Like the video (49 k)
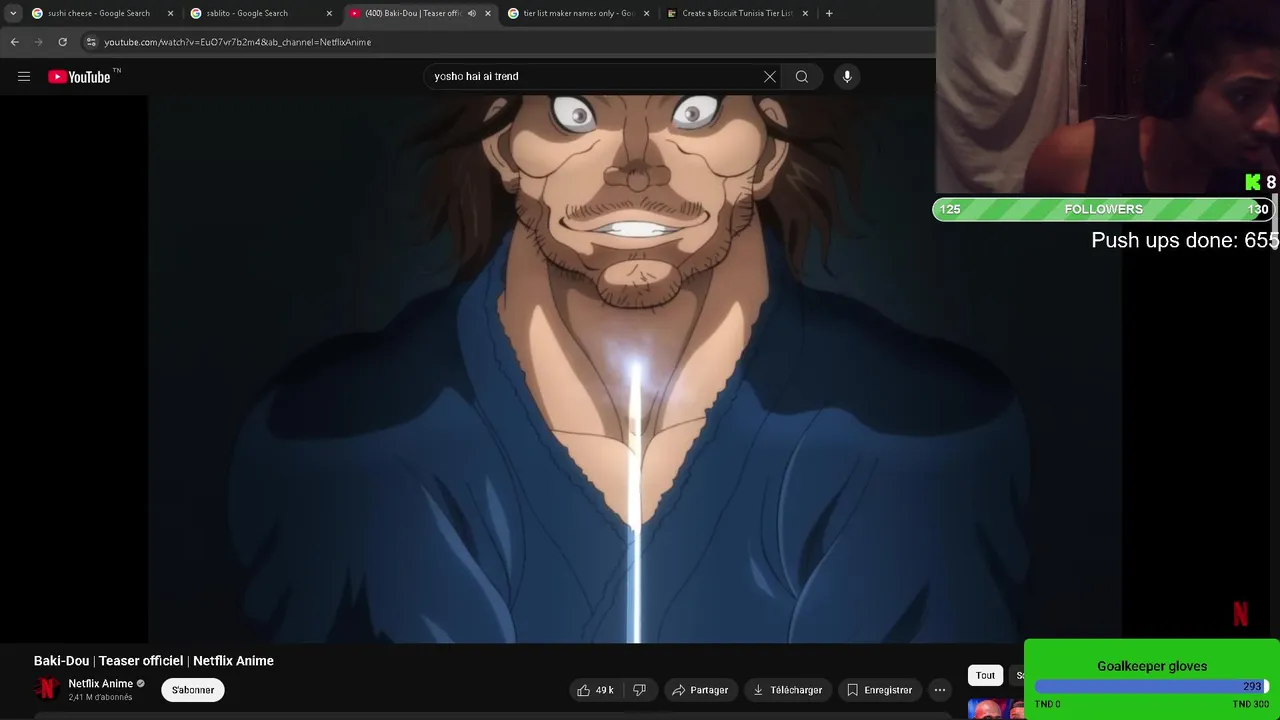 tap(594, 690)
